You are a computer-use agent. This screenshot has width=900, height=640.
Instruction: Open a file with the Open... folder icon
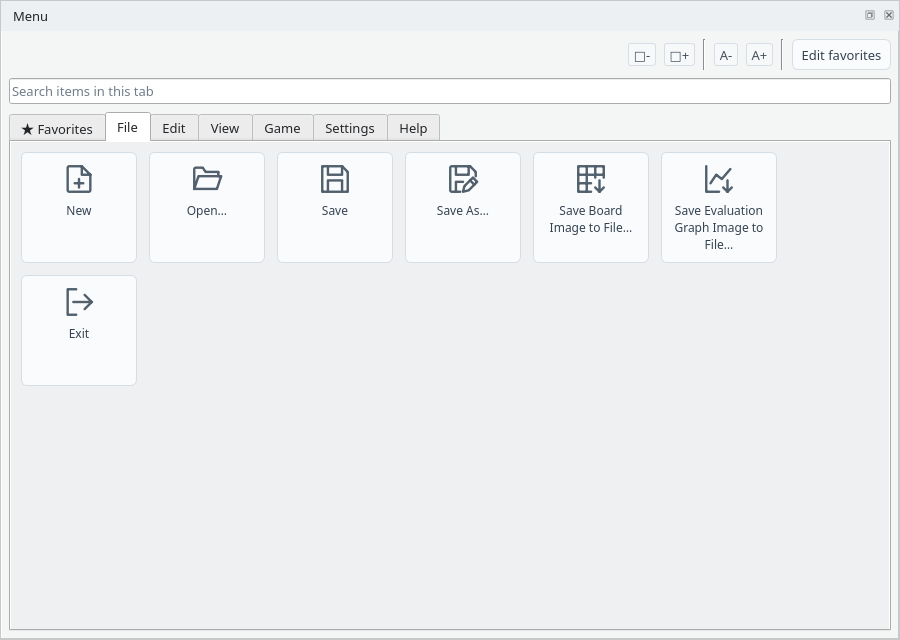(x=207, y=207)
